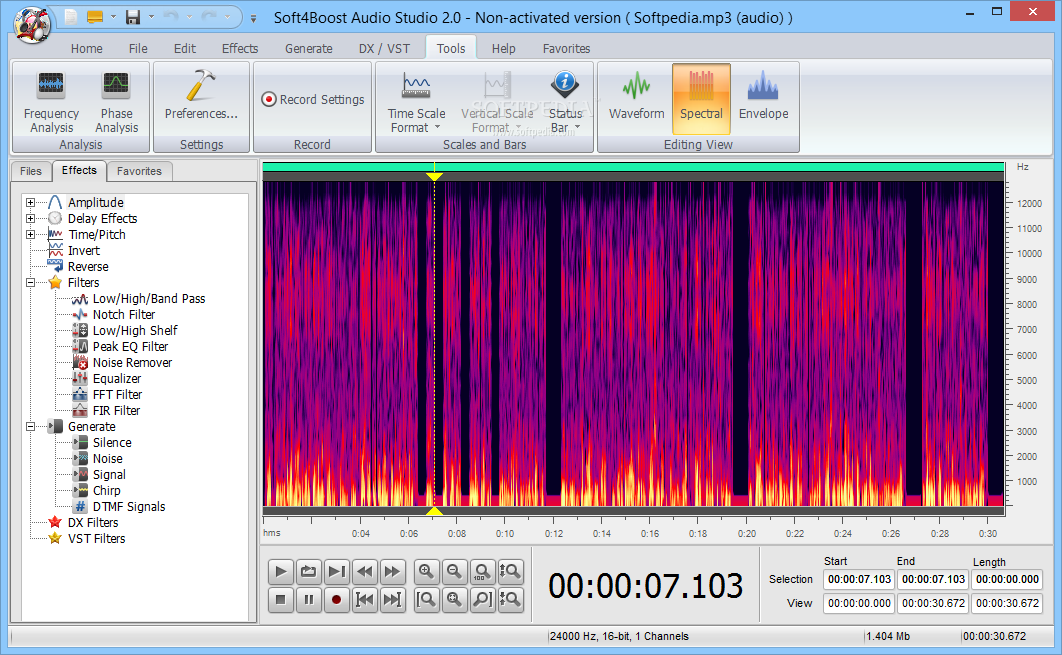Expand the Time/Pitch node
The height and width of the screenshot is (655, 1062).
(30, 234)
